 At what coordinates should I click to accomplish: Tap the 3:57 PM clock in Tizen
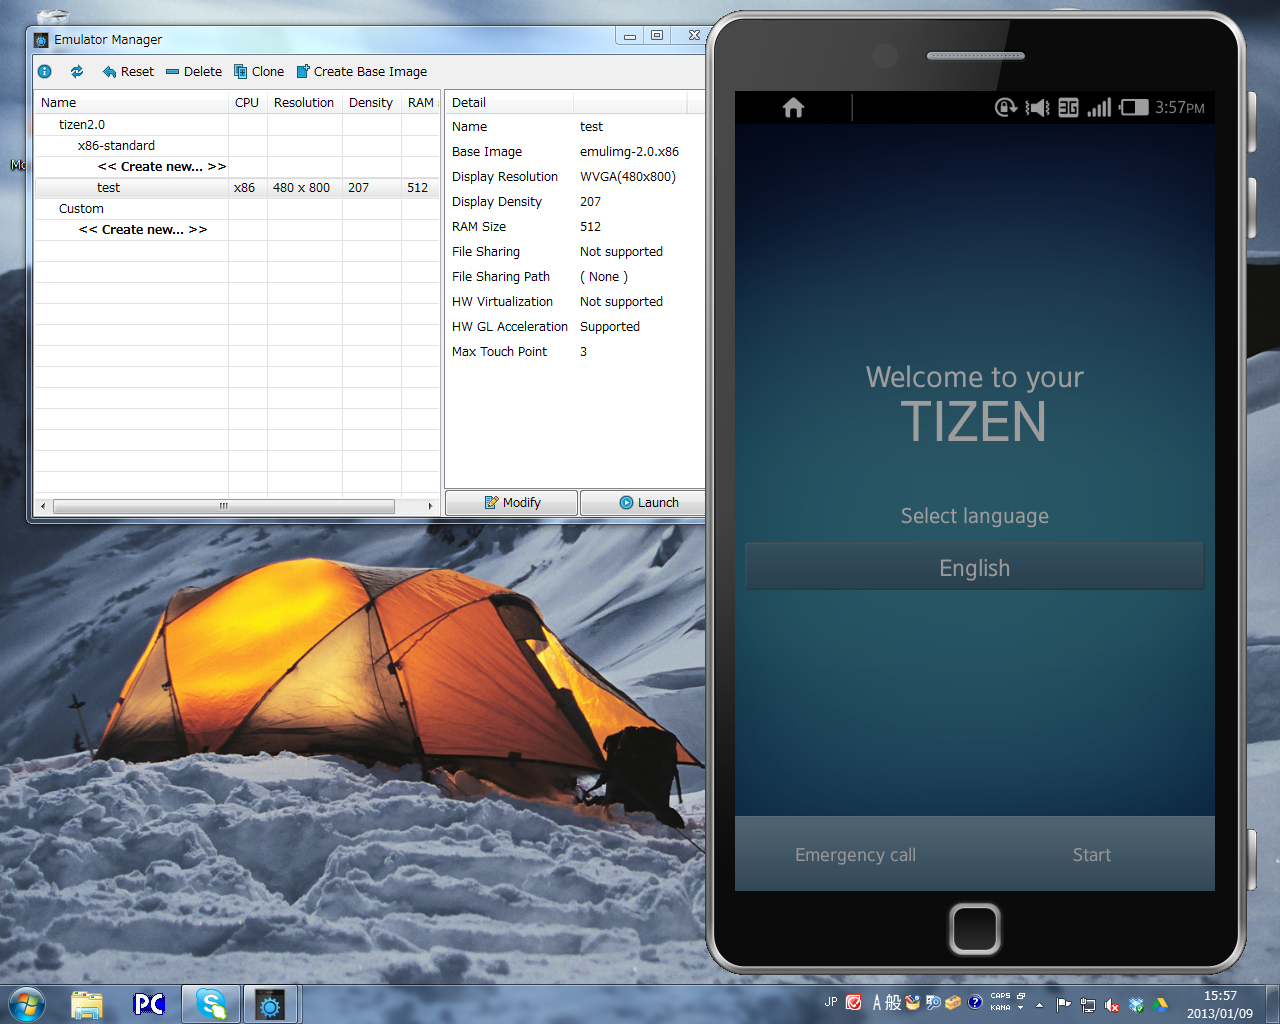tap(1179, 107)
